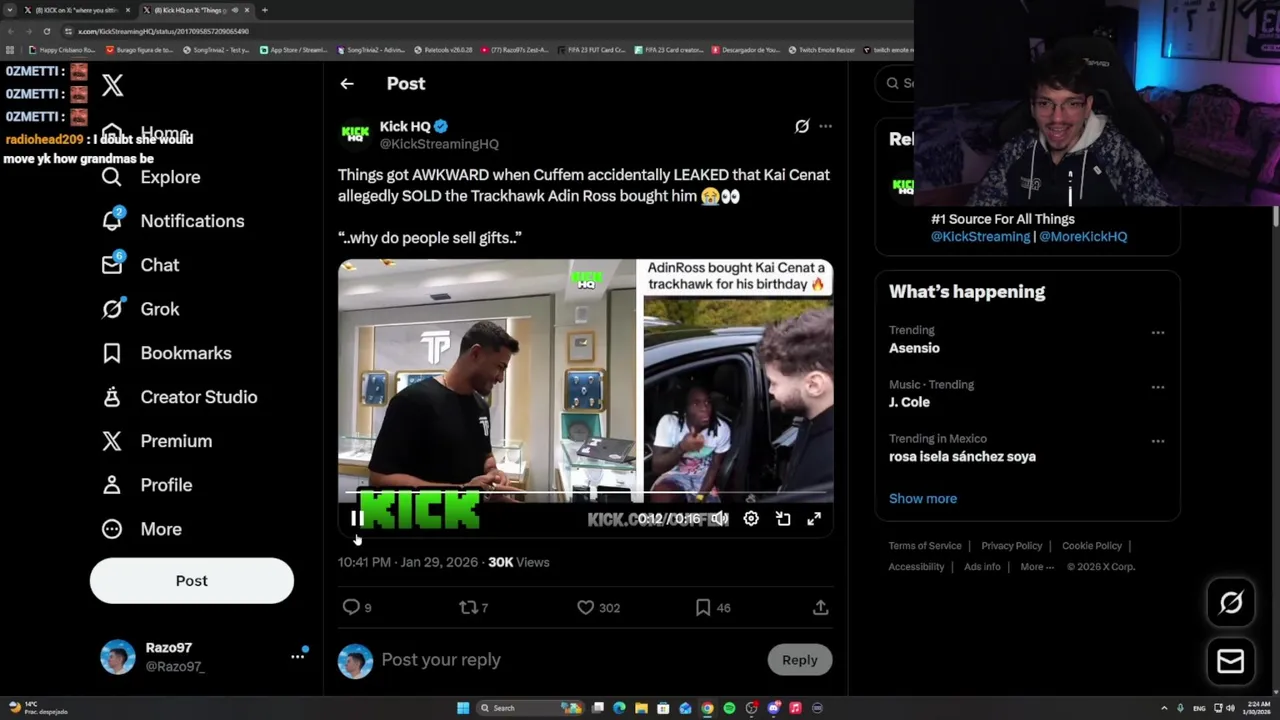Toggle video picture-in-picture mode

click(x=783, y=518)
